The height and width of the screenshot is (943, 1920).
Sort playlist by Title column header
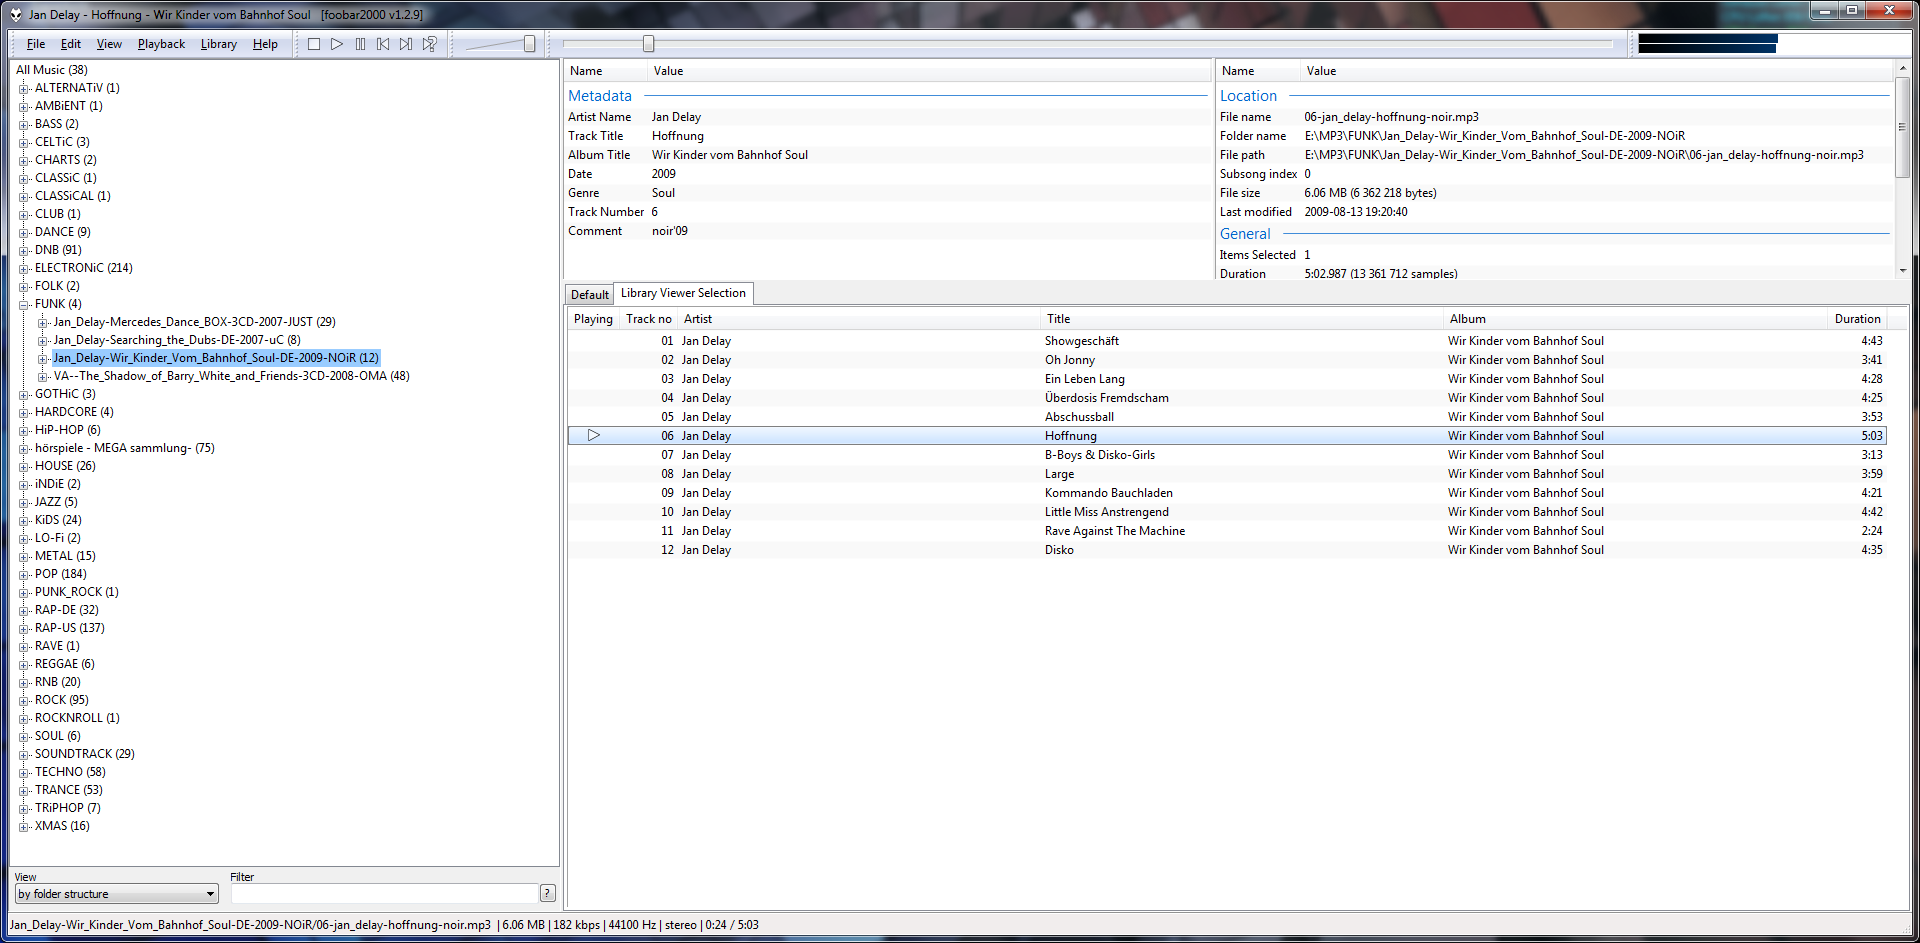point(1243,319)
